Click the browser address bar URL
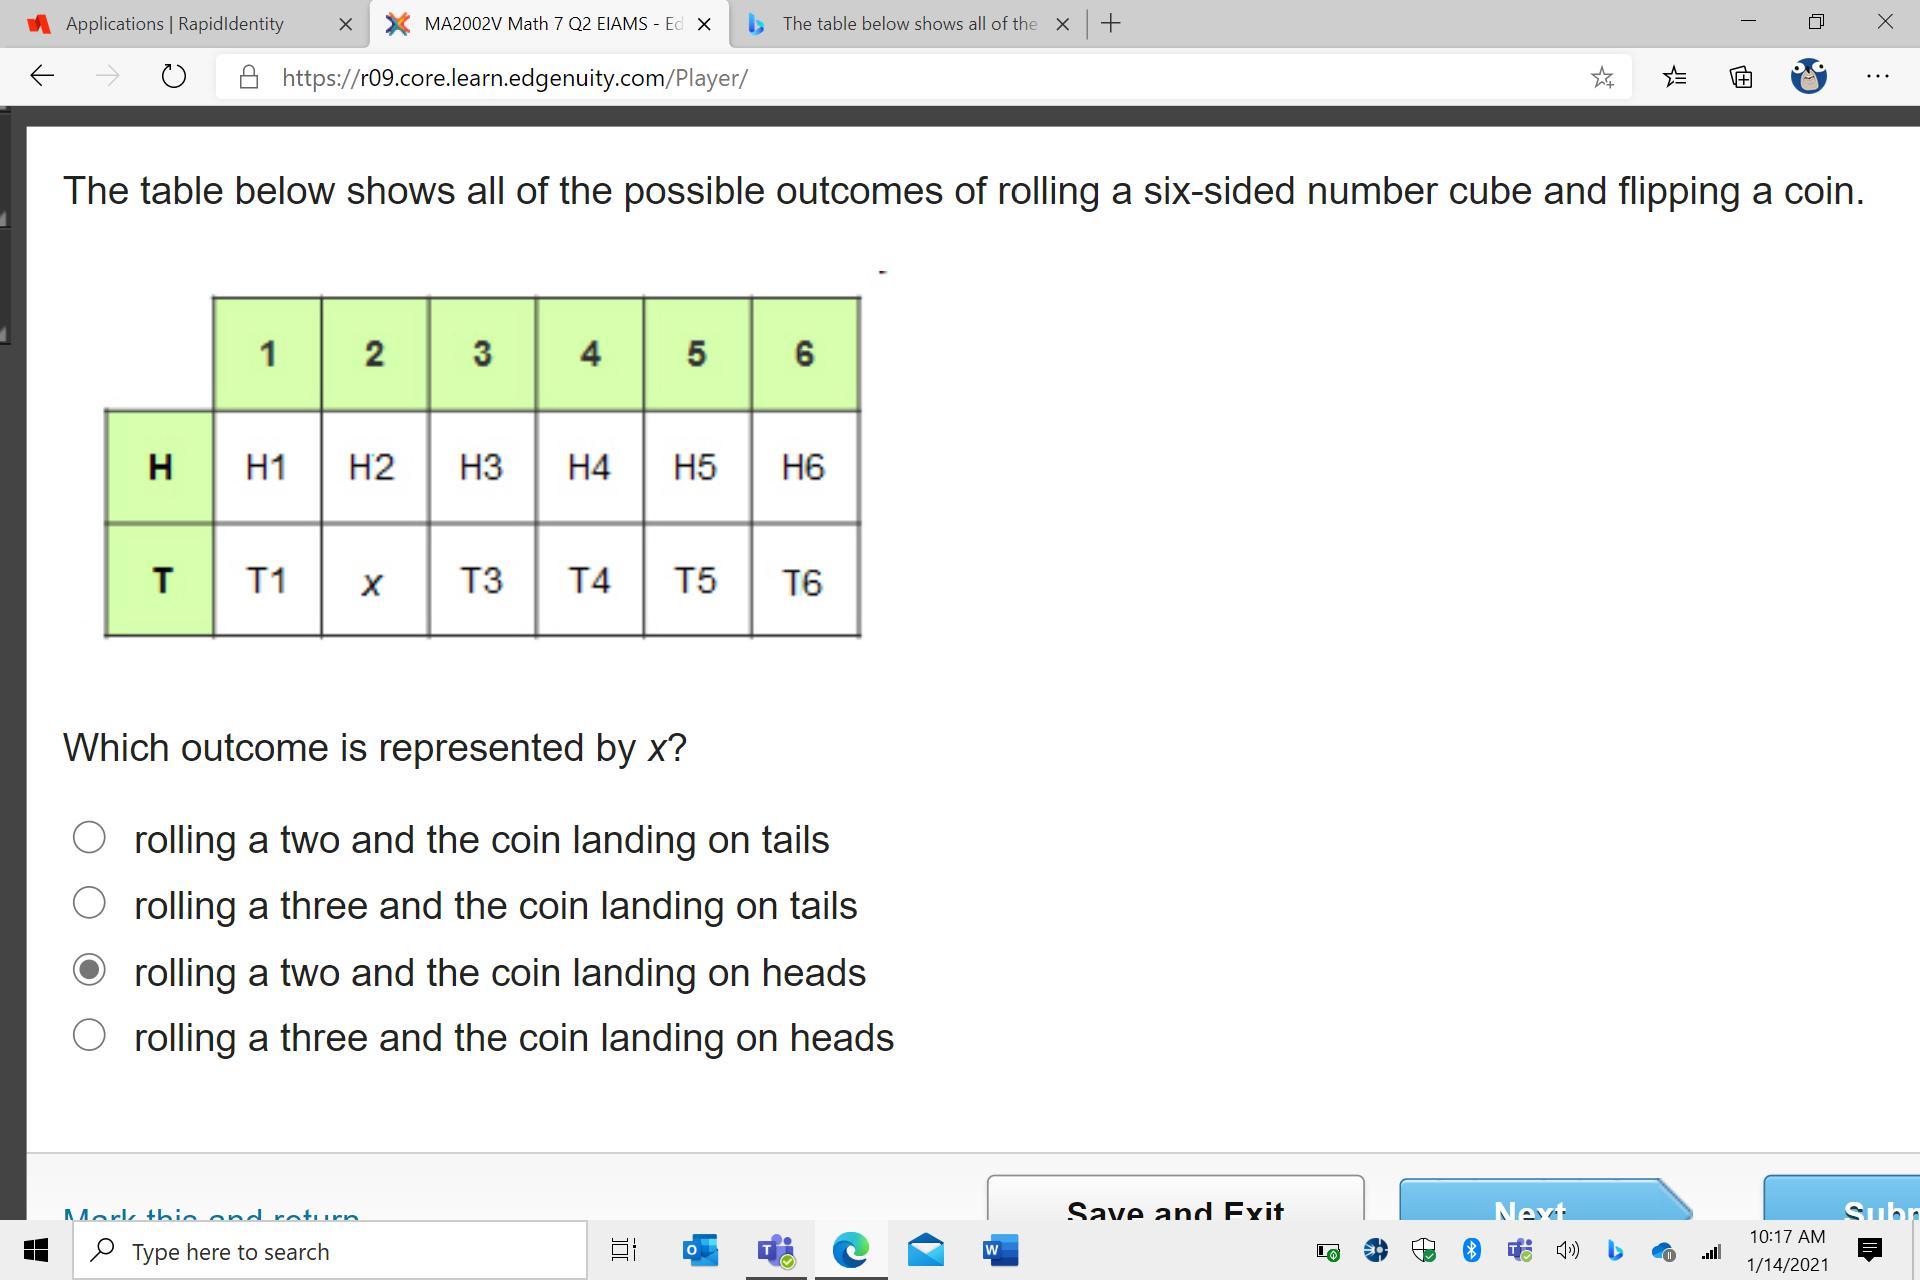Screen dimensions: 1920x1280 pos(515,78)
